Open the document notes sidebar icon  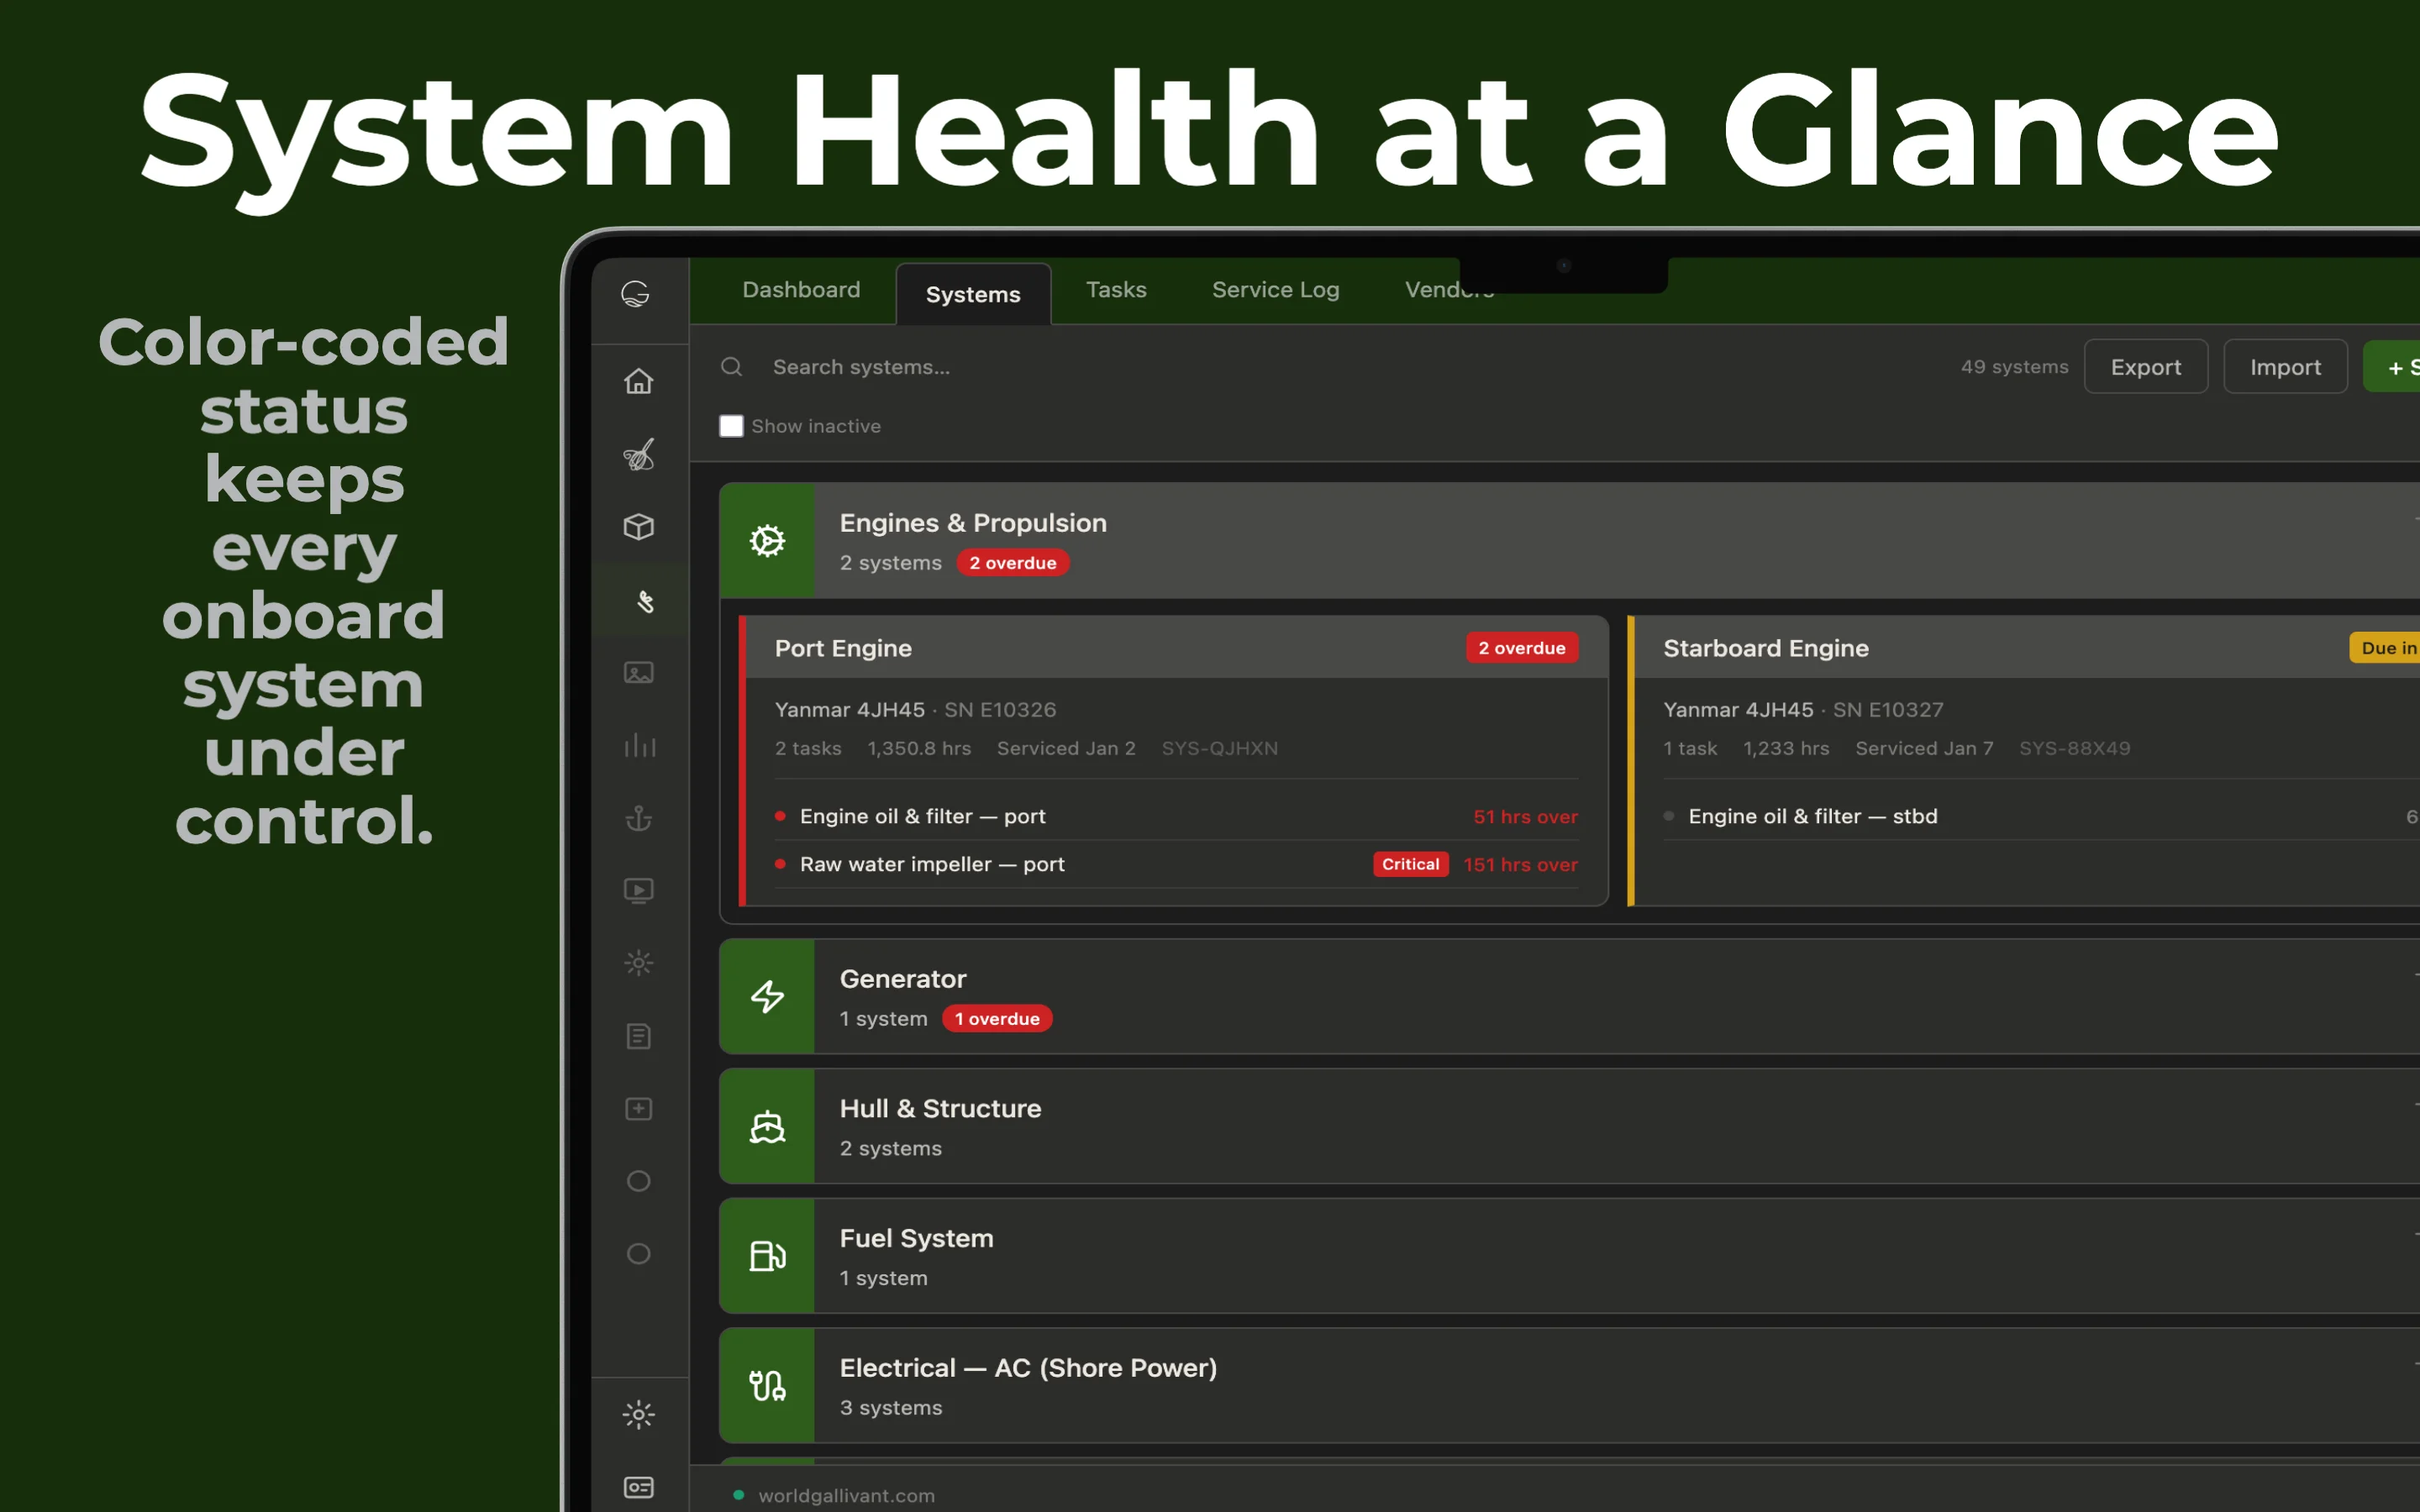(x=638, y=1036)
